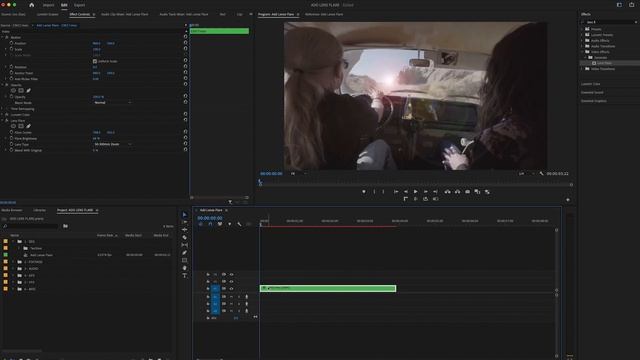640x360 pixels.
Task: Hide track V1 with eye icon
Action: click(x=231, y=289)
